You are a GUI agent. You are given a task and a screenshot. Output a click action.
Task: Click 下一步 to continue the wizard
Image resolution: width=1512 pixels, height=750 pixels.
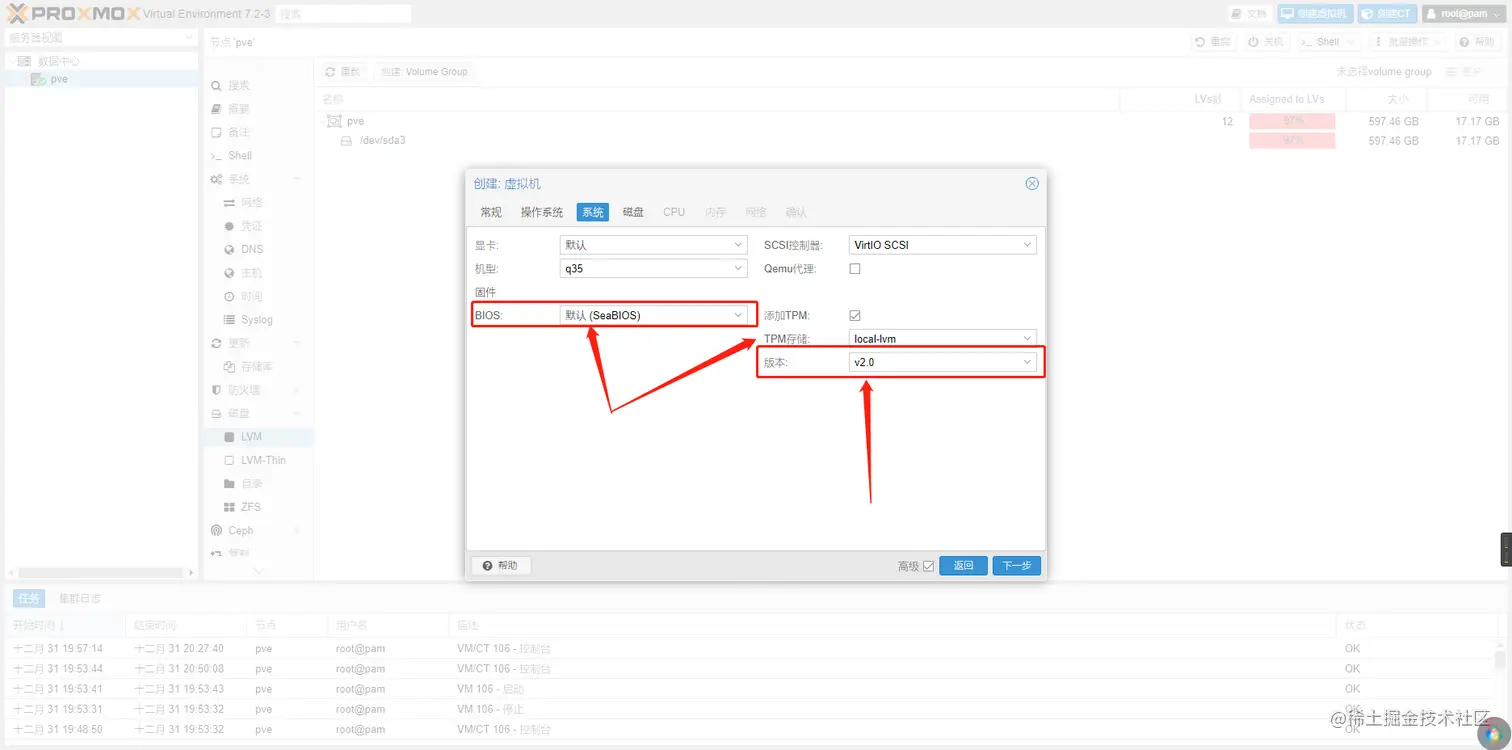1017,566
